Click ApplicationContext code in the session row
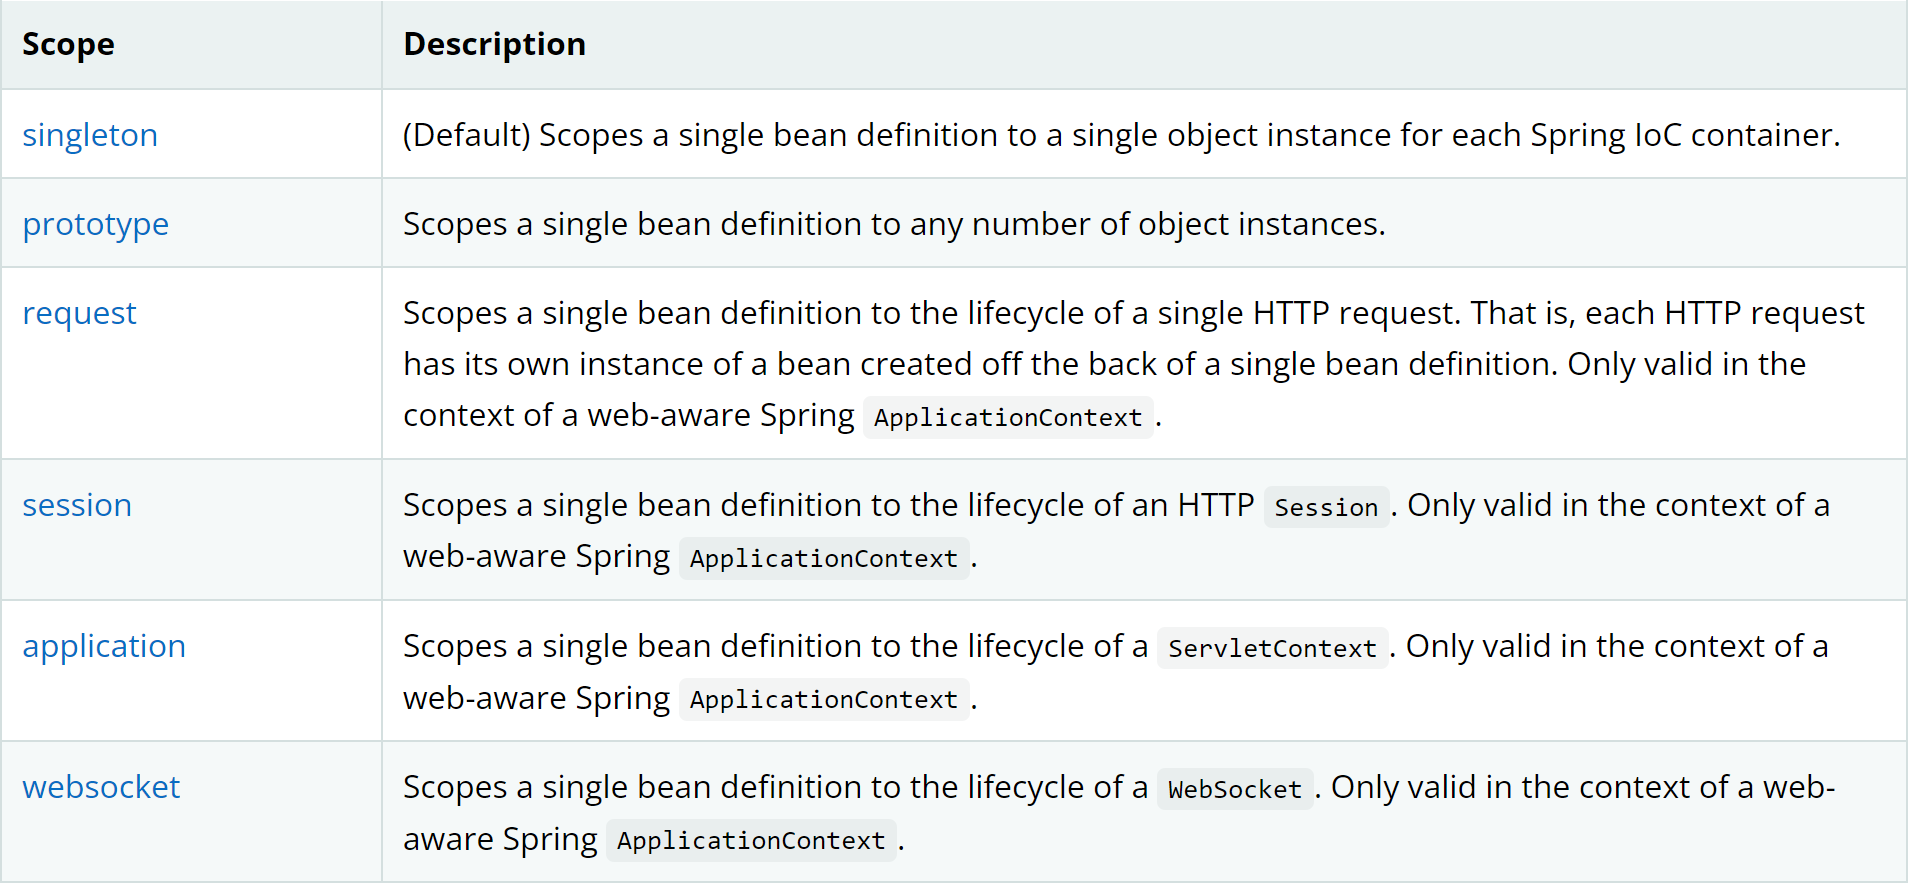1908x884 pixels. 823,559
